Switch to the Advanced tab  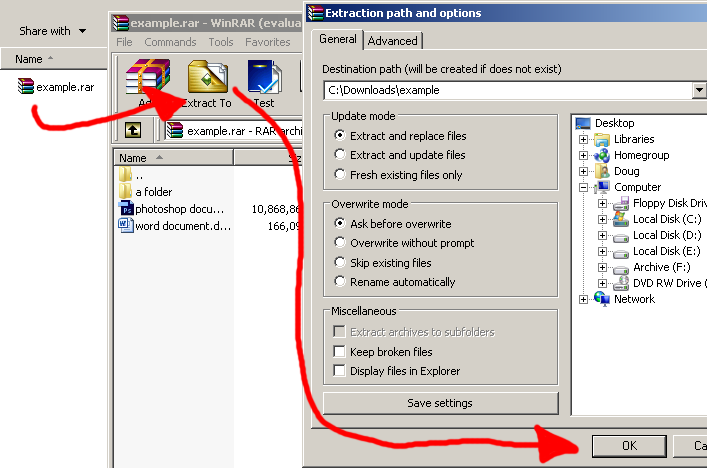(392, 41)
